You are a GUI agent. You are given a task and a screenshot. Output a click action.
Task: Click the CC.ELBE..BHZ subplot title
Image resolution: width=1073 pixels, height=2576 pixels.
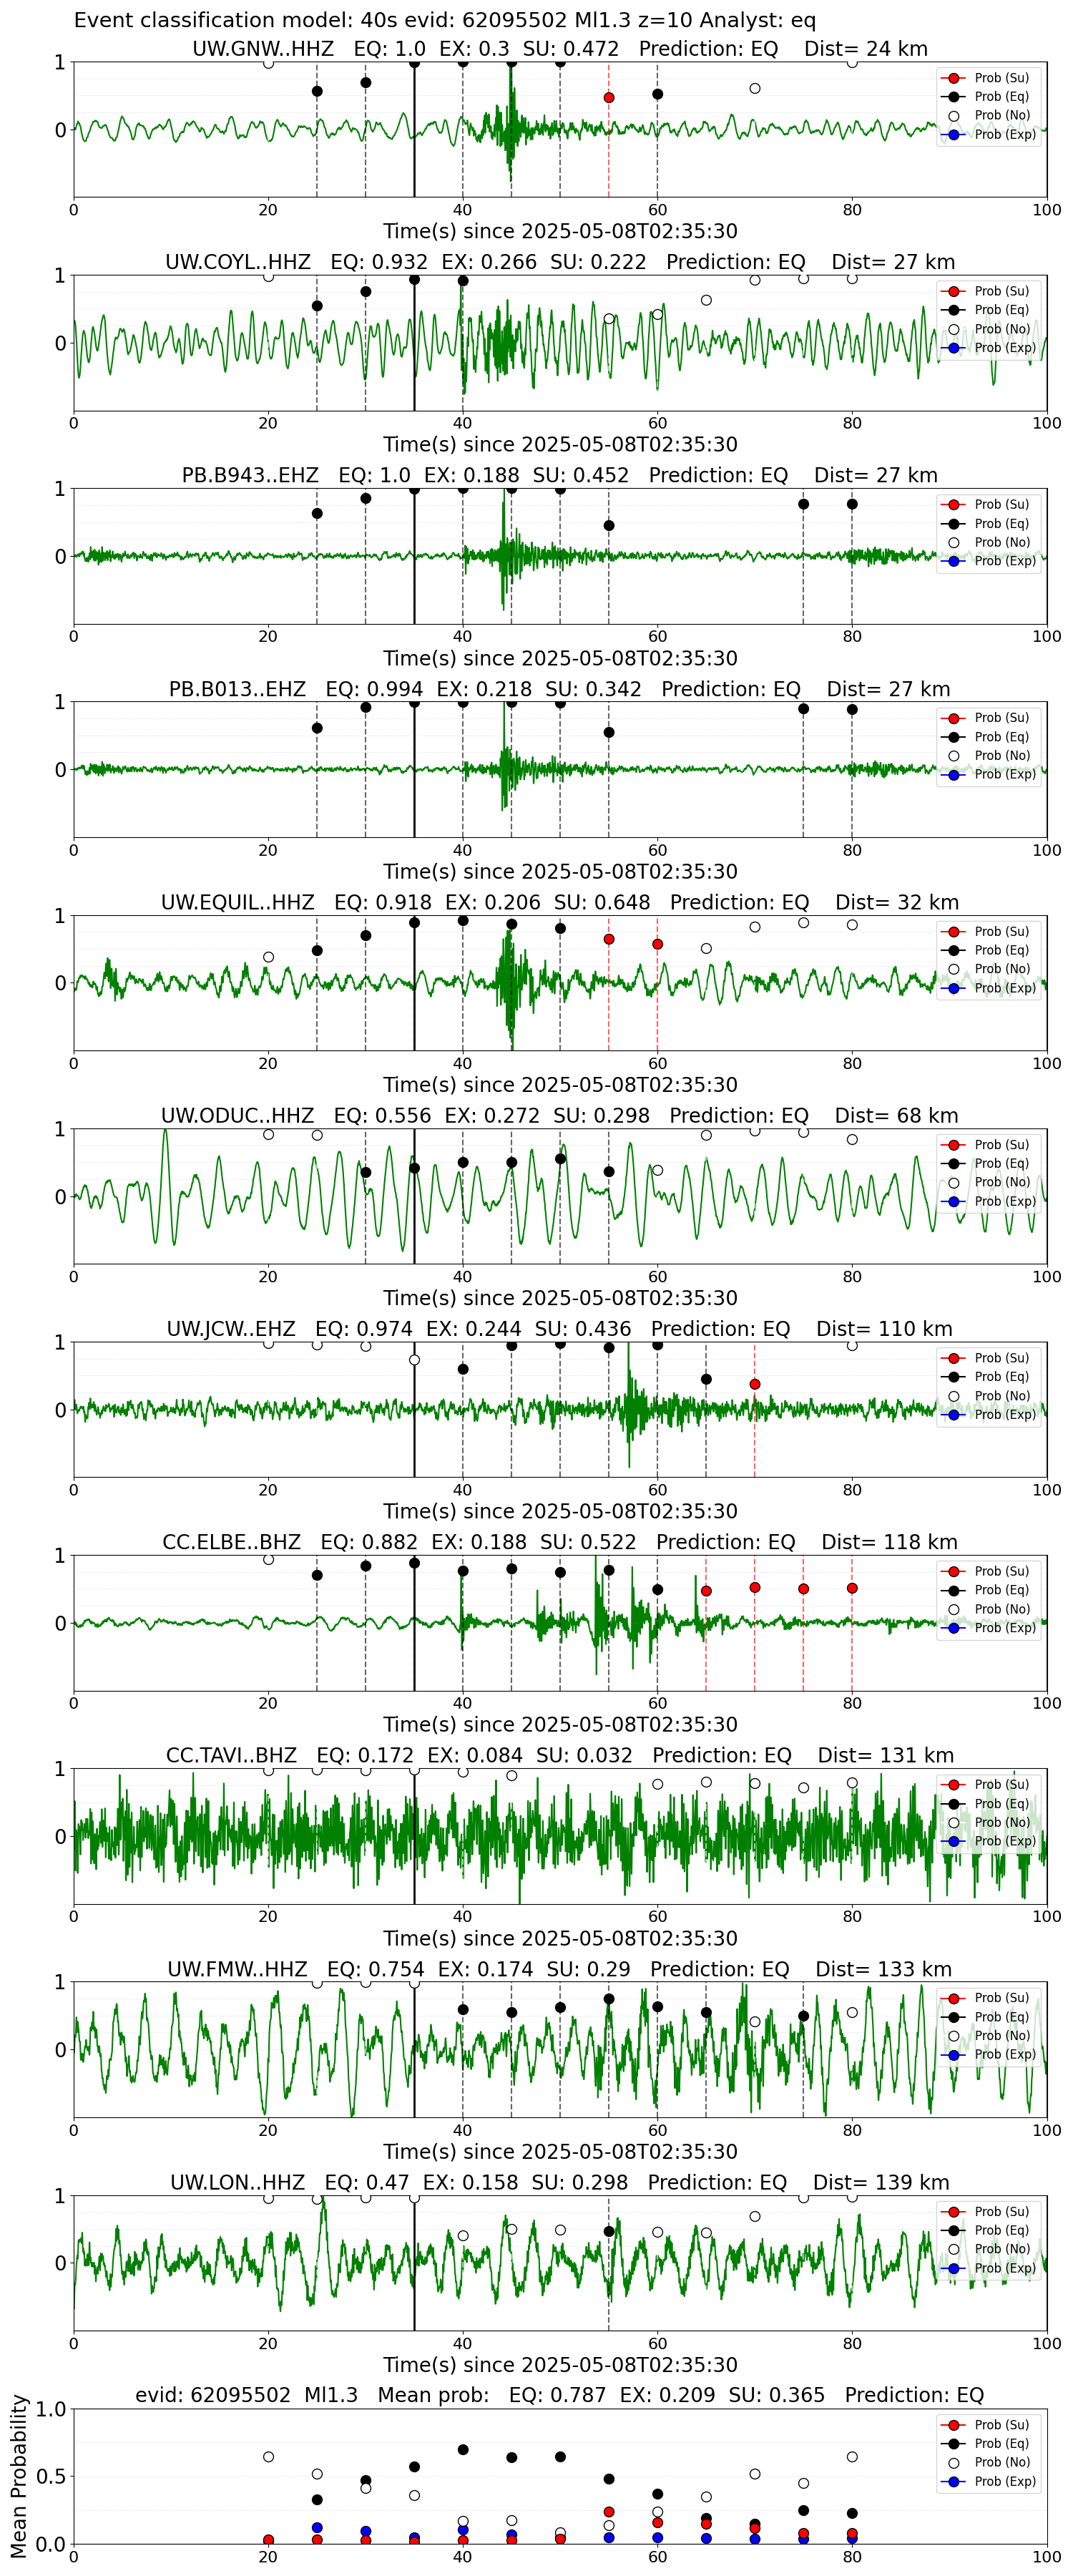click(x=560, y=1542)
